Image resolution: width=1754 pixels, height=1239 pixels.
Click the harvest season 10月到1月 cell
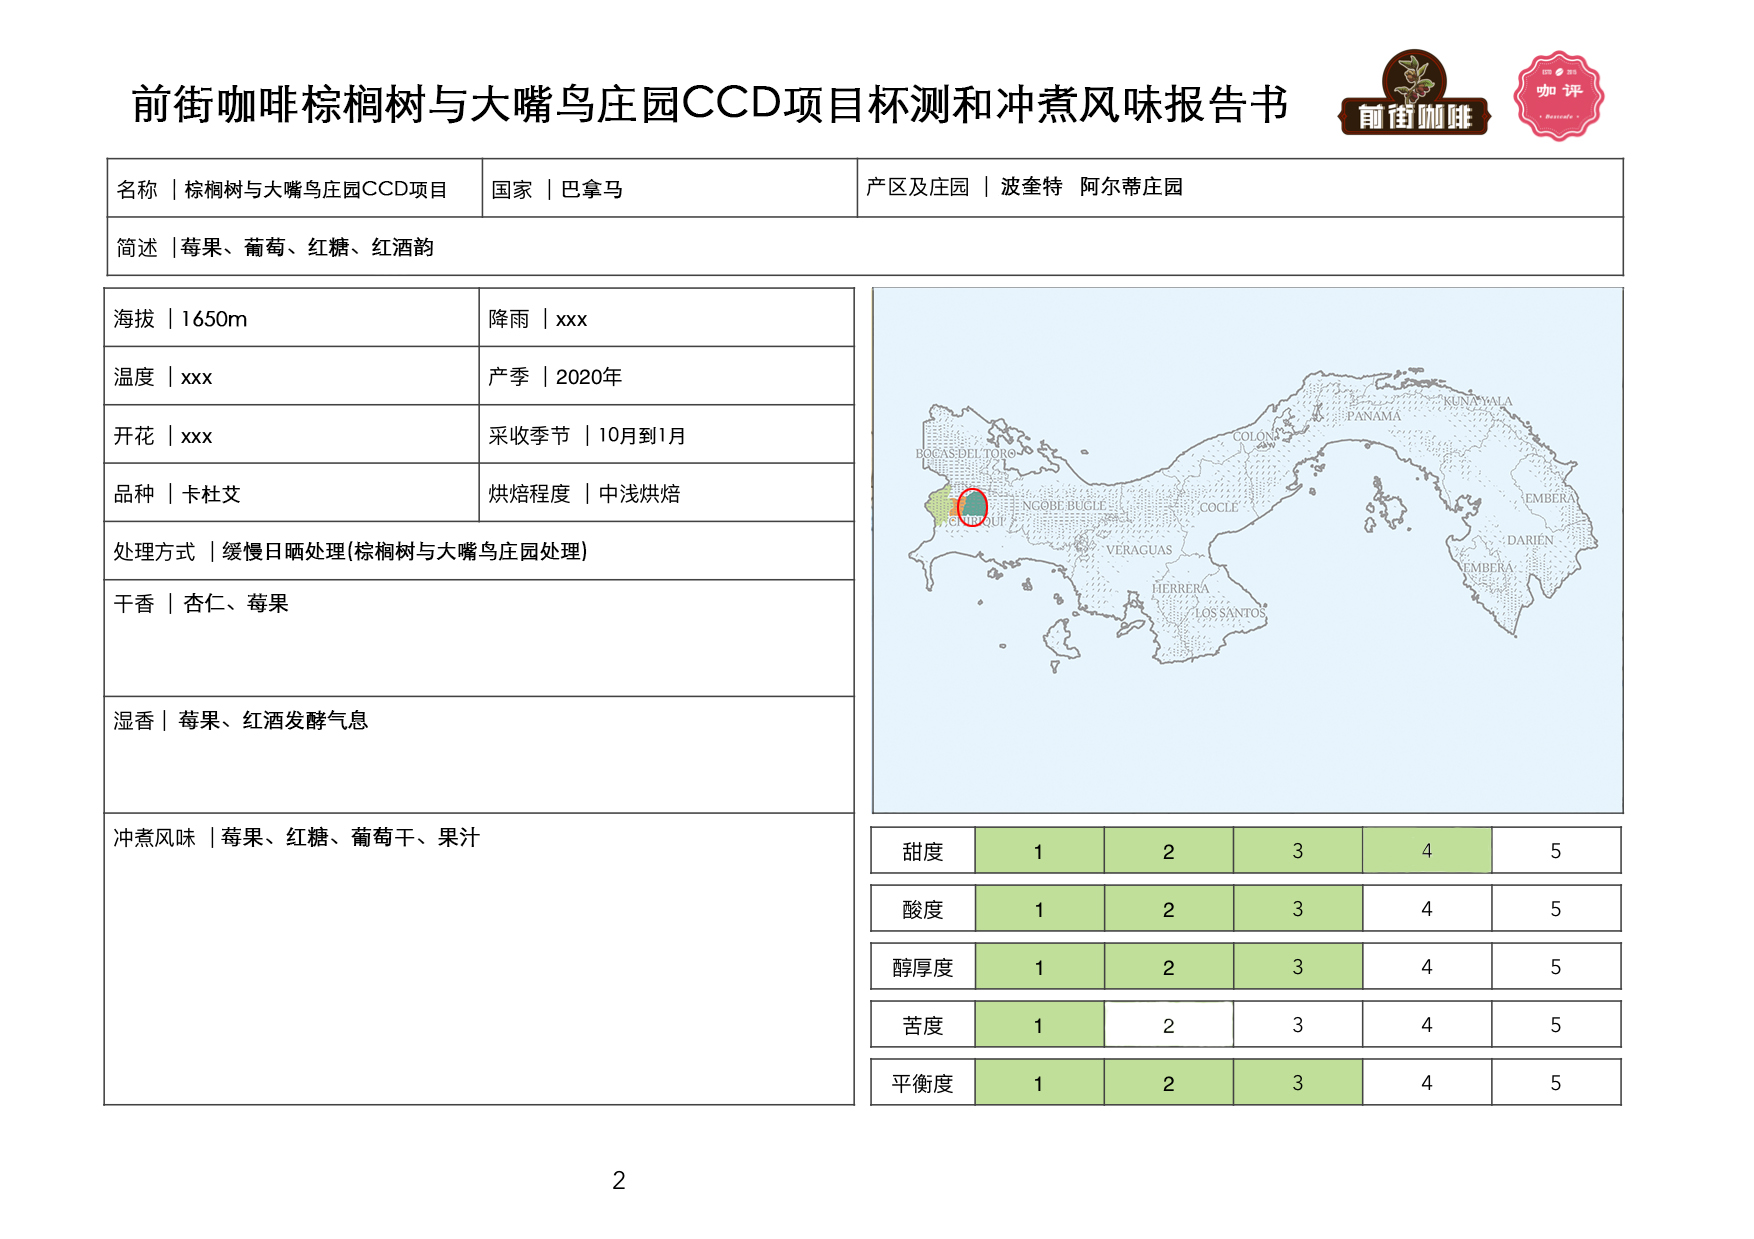pyautogui.click(x=665, y=436)
